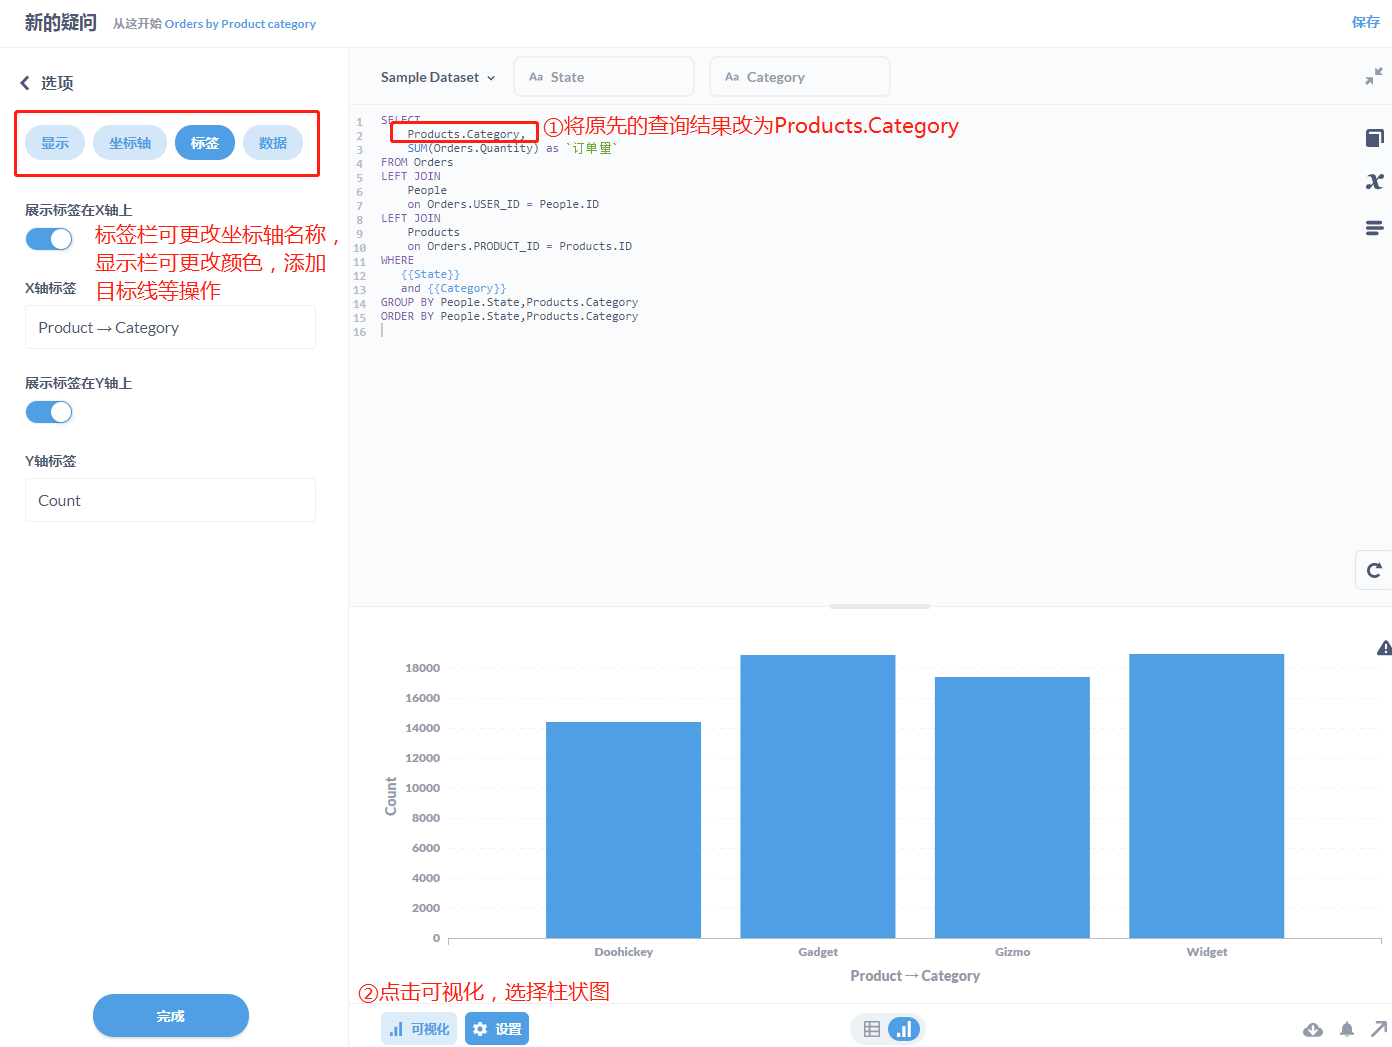Open the SQL snippets panel

[1375, 228]
